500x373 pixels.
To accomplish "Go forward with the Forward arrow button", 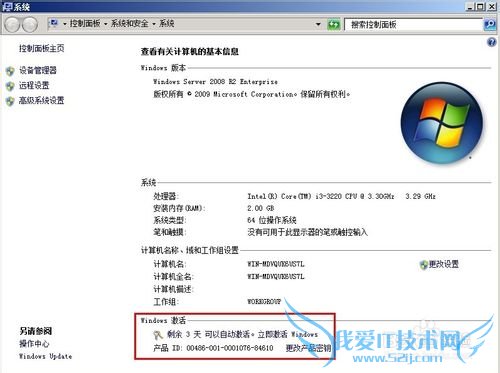I will 30,24.
